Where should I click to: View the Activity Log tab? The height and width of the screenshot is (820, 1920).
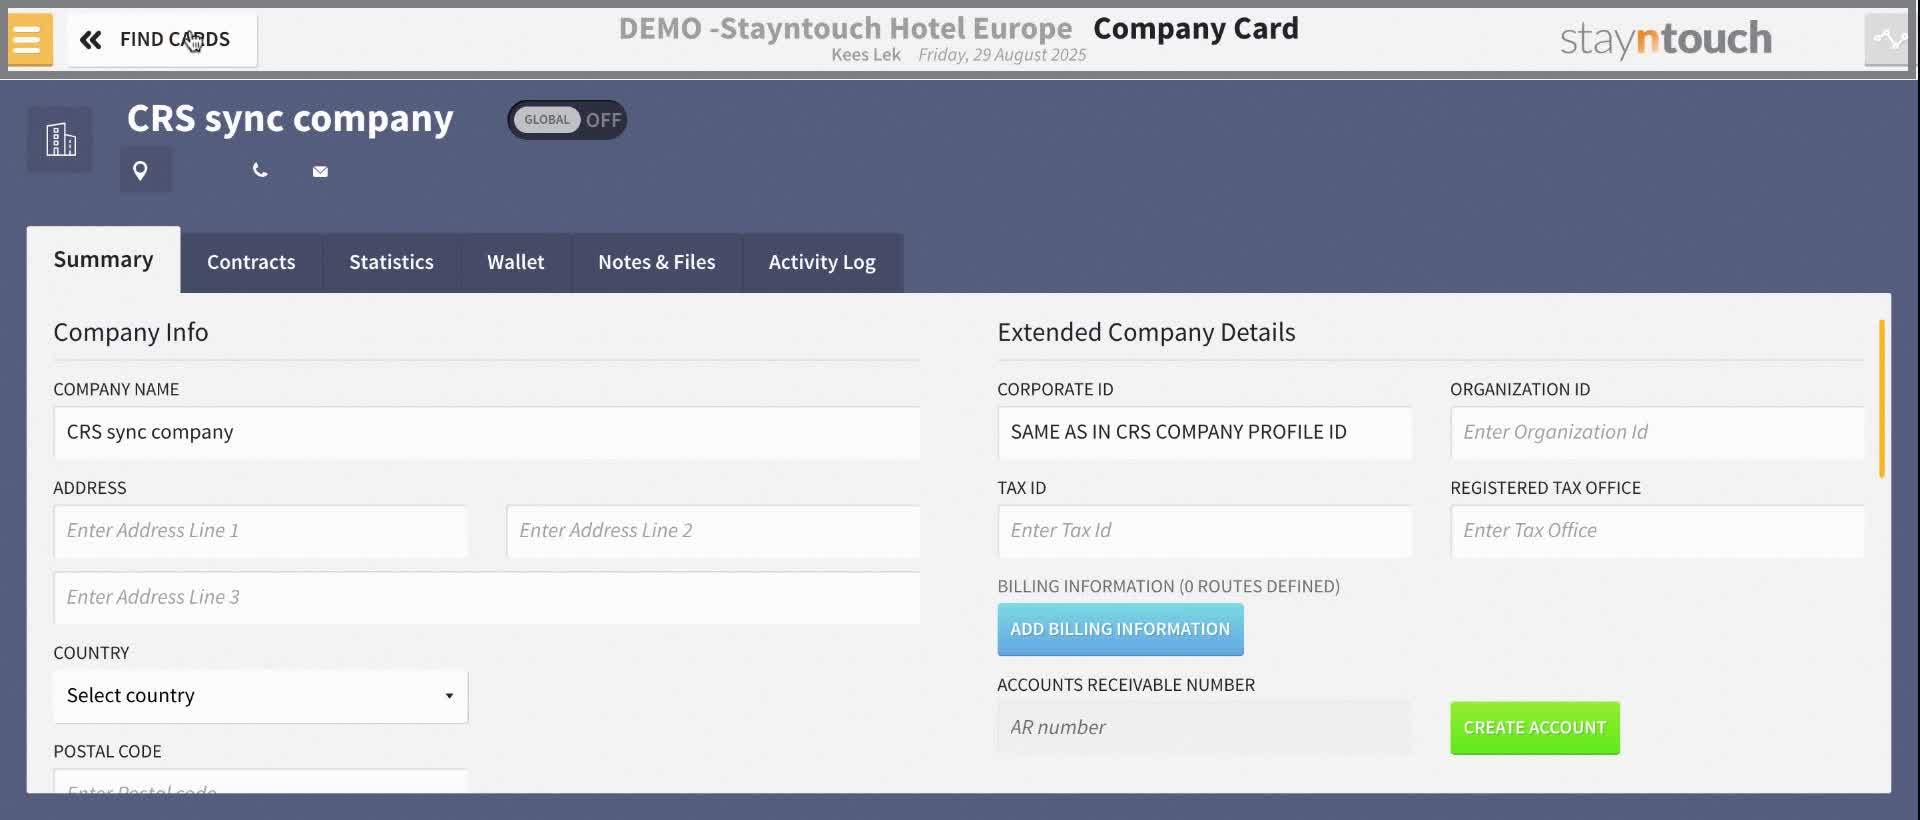tap(822, 263)
